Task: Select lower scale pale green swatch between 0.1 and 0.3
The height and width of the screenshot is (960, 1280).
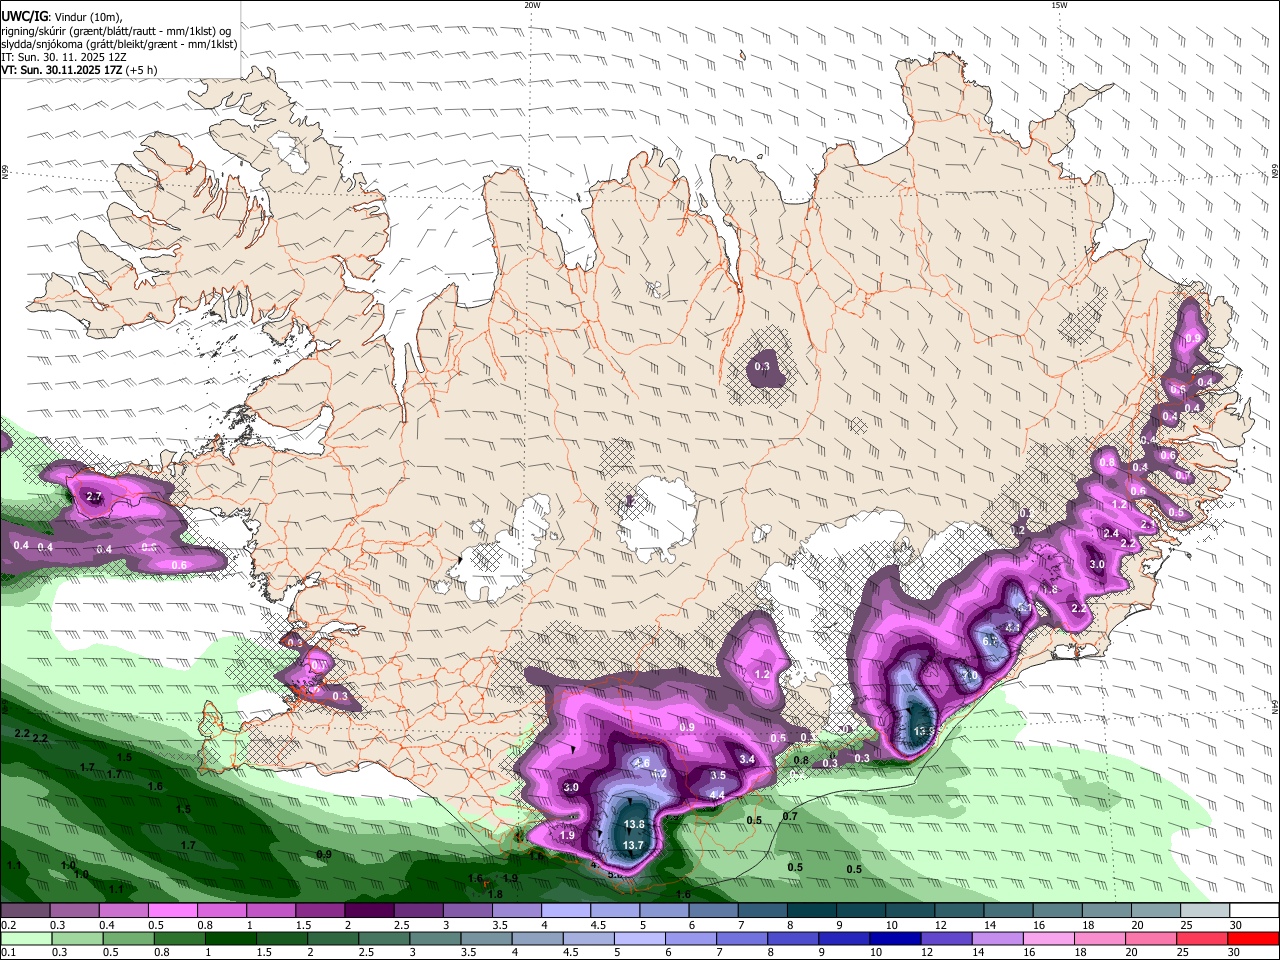Action: (24, 938)
